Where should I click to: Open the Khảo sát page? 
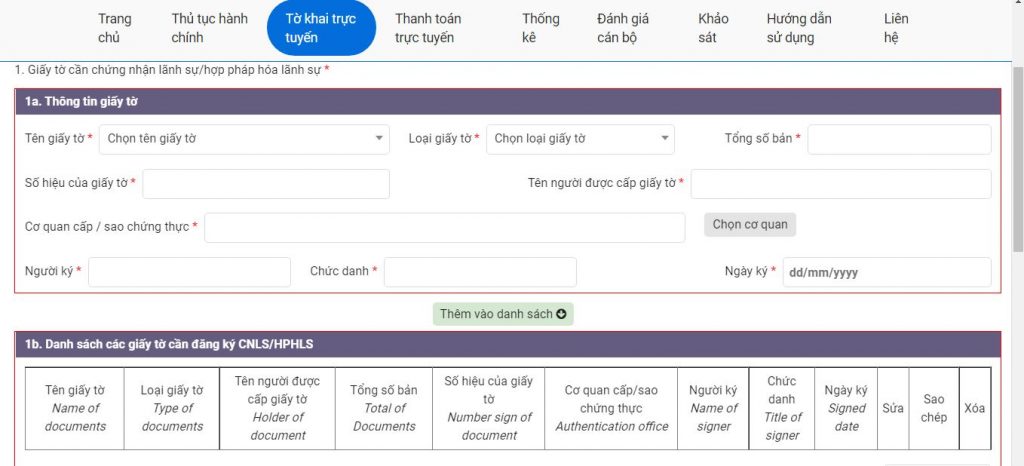coord(714,28)
